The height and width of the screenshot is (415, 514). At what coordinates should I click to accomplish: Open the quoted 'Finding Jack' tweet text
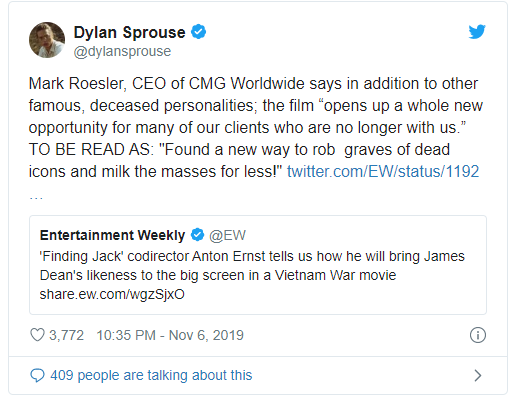pos(252,266)
